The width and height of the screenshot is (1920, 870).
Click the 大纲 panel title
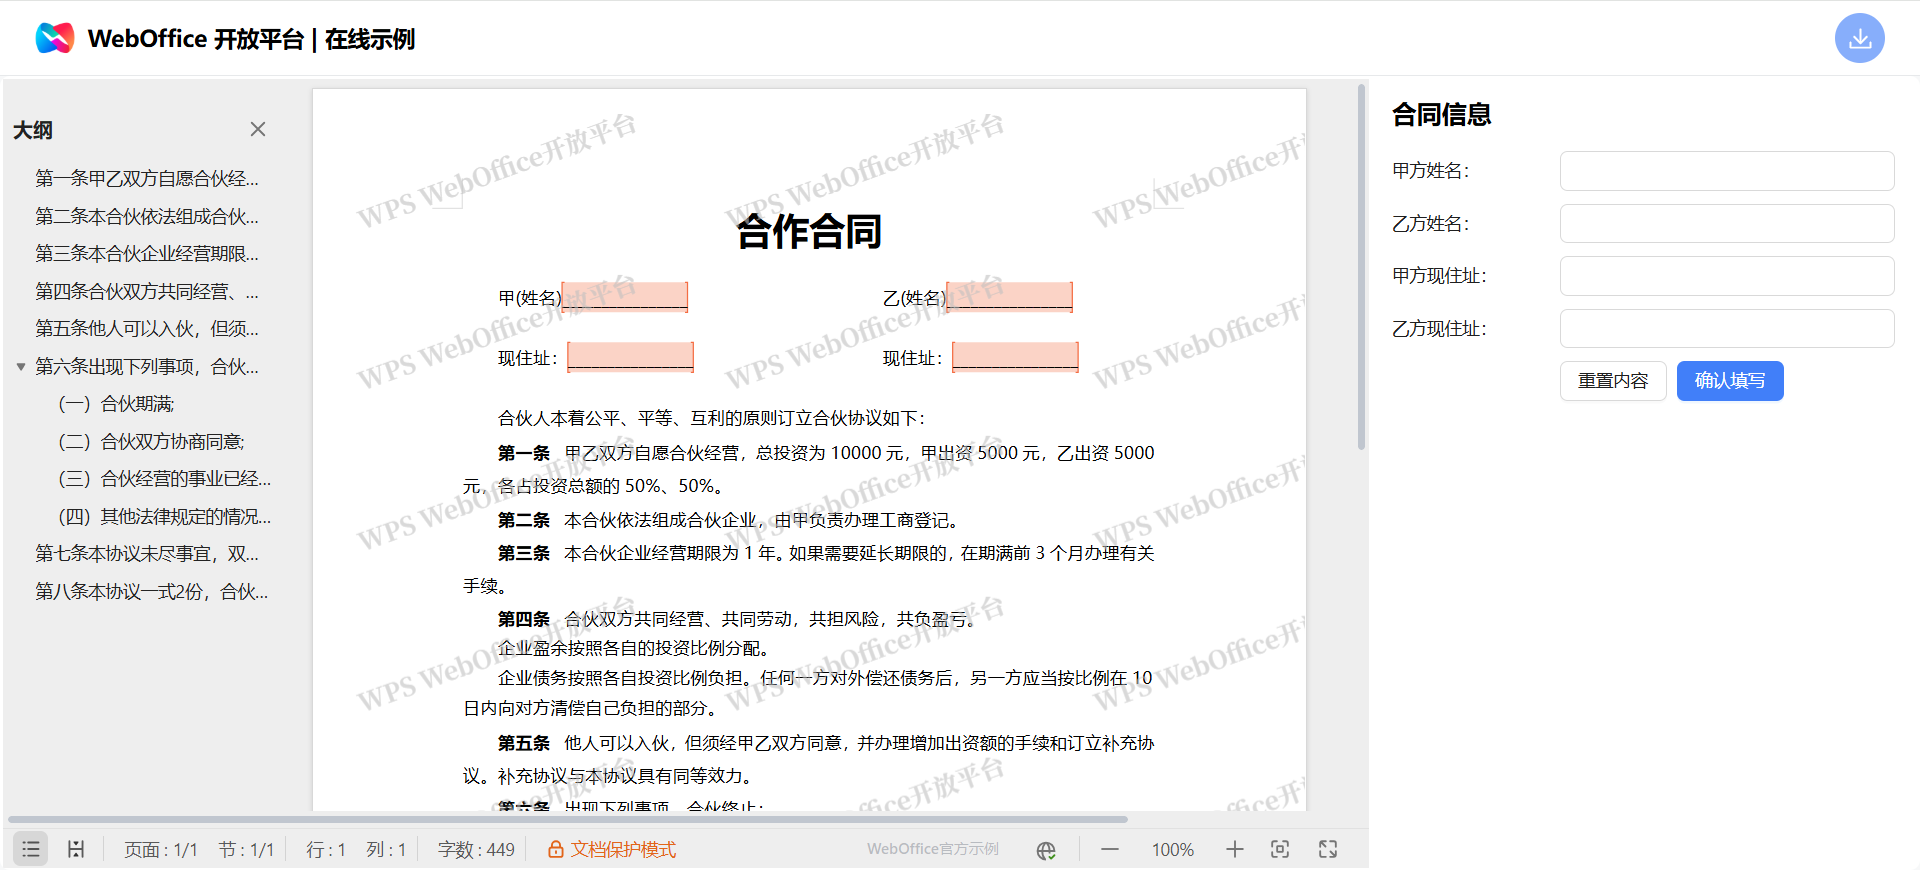[x=33, y=130]
